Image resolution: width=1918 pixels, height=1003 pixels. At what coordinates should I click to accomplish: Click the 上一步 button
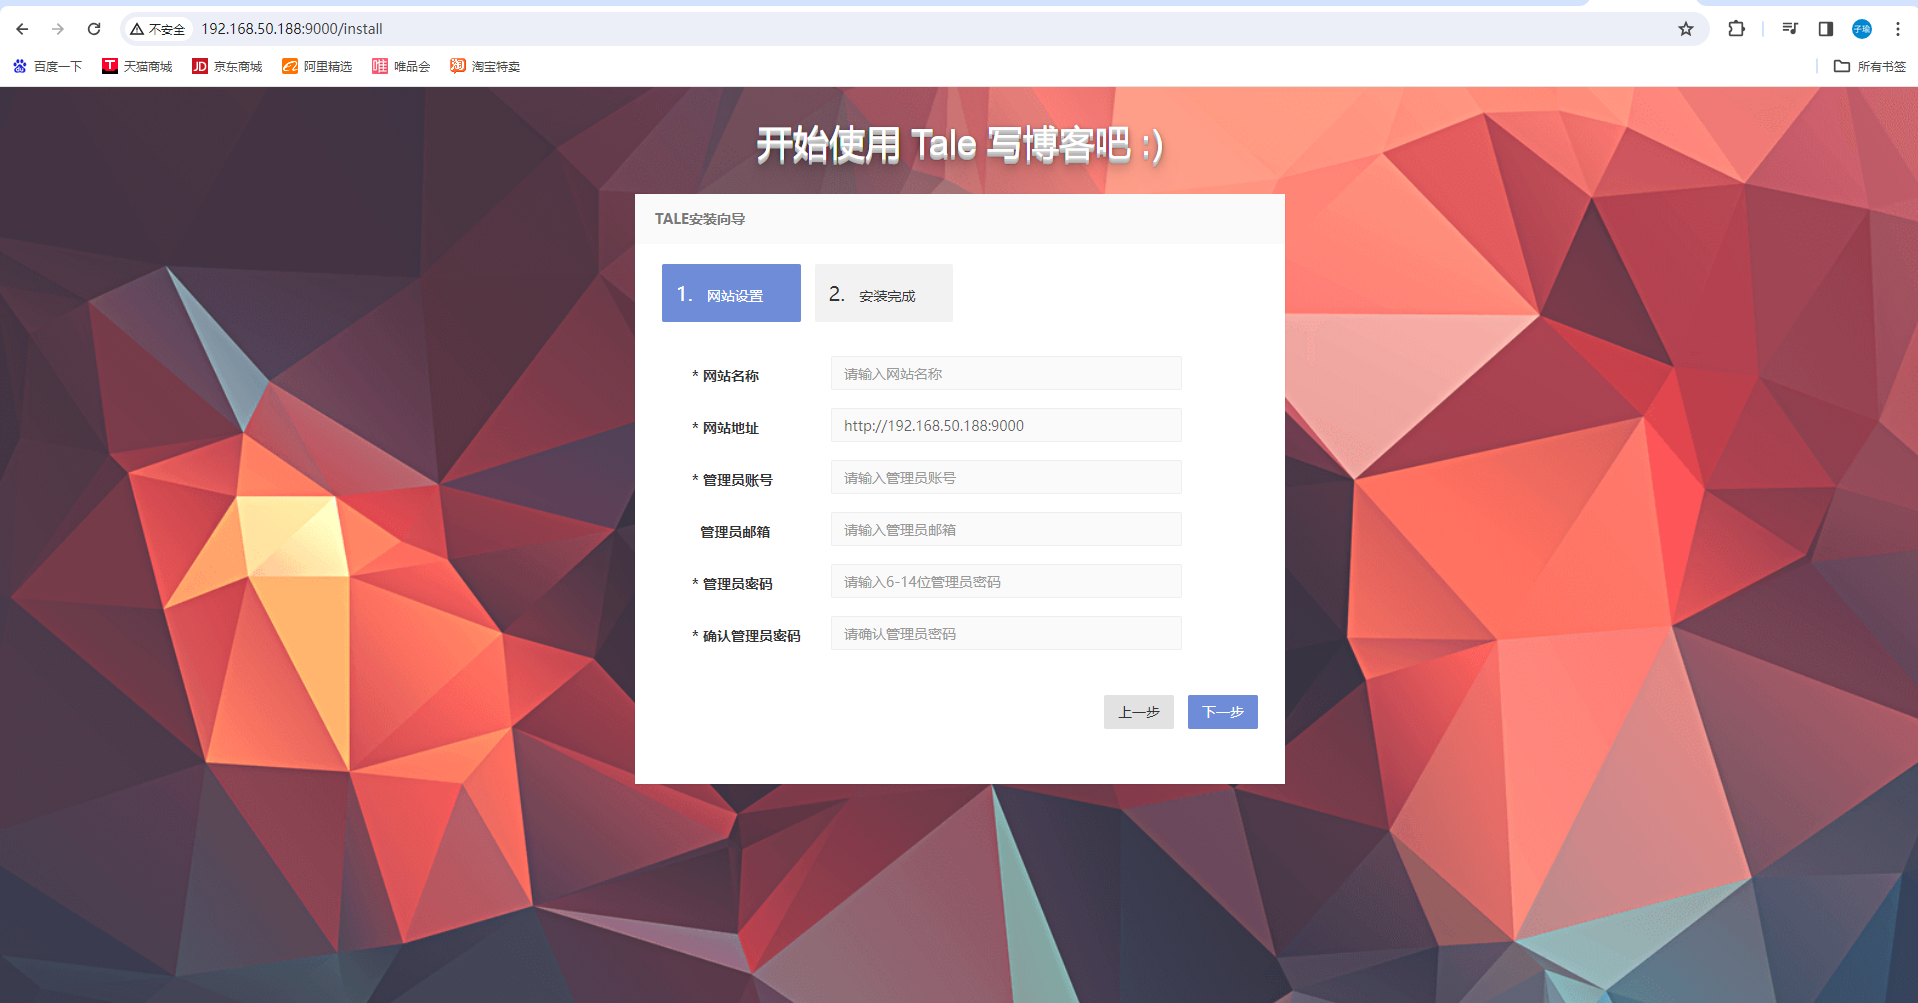point(1139,712)
